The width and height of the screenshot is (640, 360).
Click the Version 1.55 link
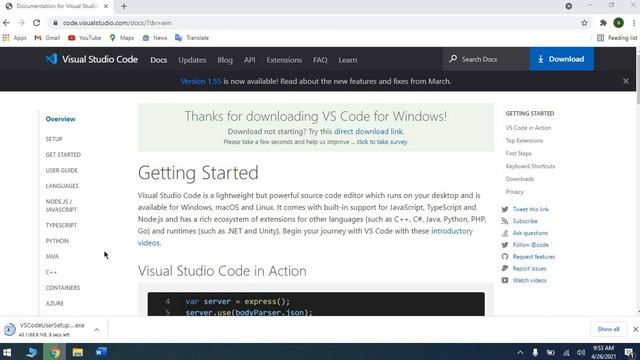200,81
